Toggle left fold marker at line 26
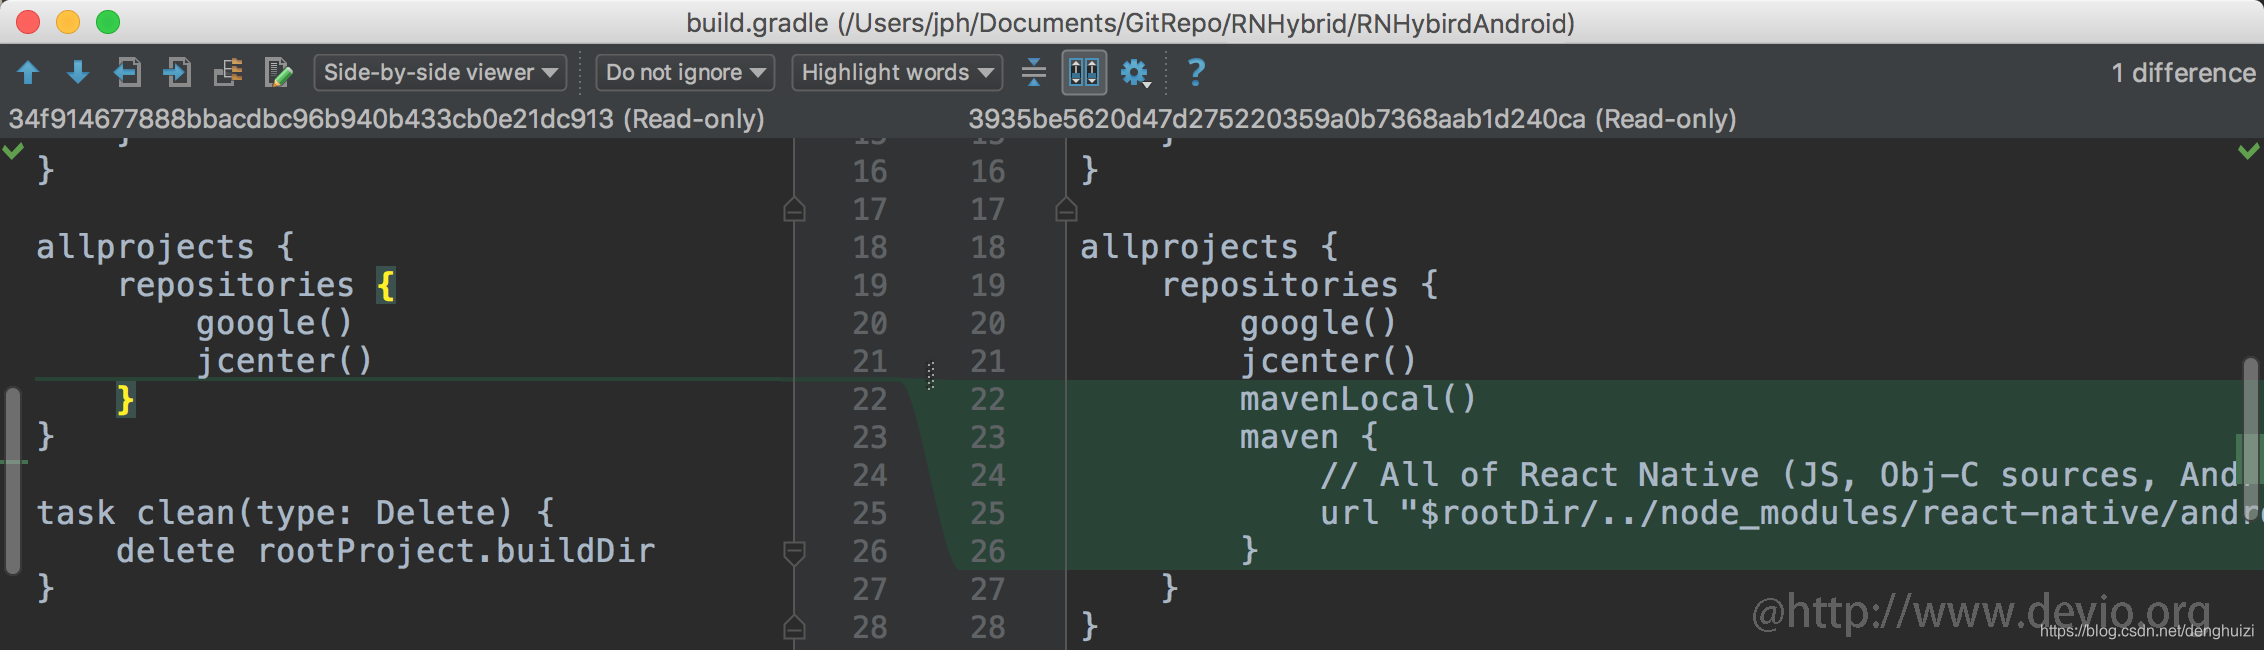Viewport: 2264px width, 650px height. click(794, 552)
